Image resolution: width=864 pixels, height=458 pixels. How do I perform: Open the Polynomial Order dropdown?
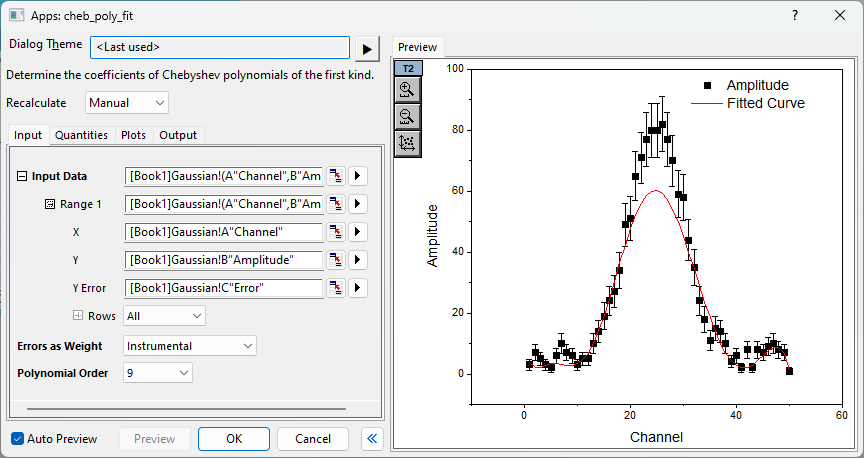(x=158, y=373)
